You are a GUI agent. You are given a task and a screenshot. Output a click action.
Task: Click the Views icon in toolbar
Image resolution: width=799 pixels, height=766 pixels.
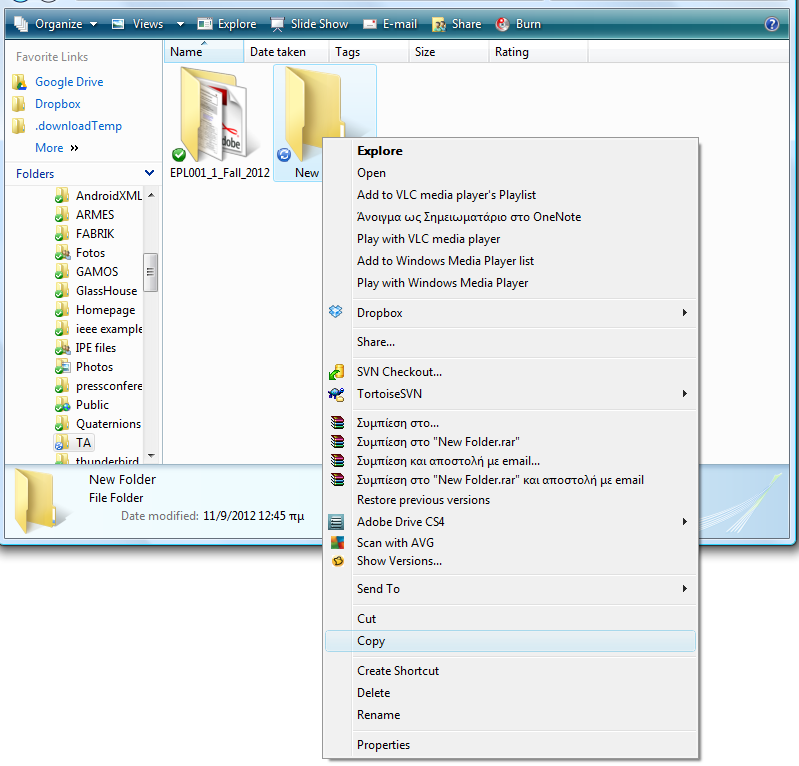click(x=118, y=24)
